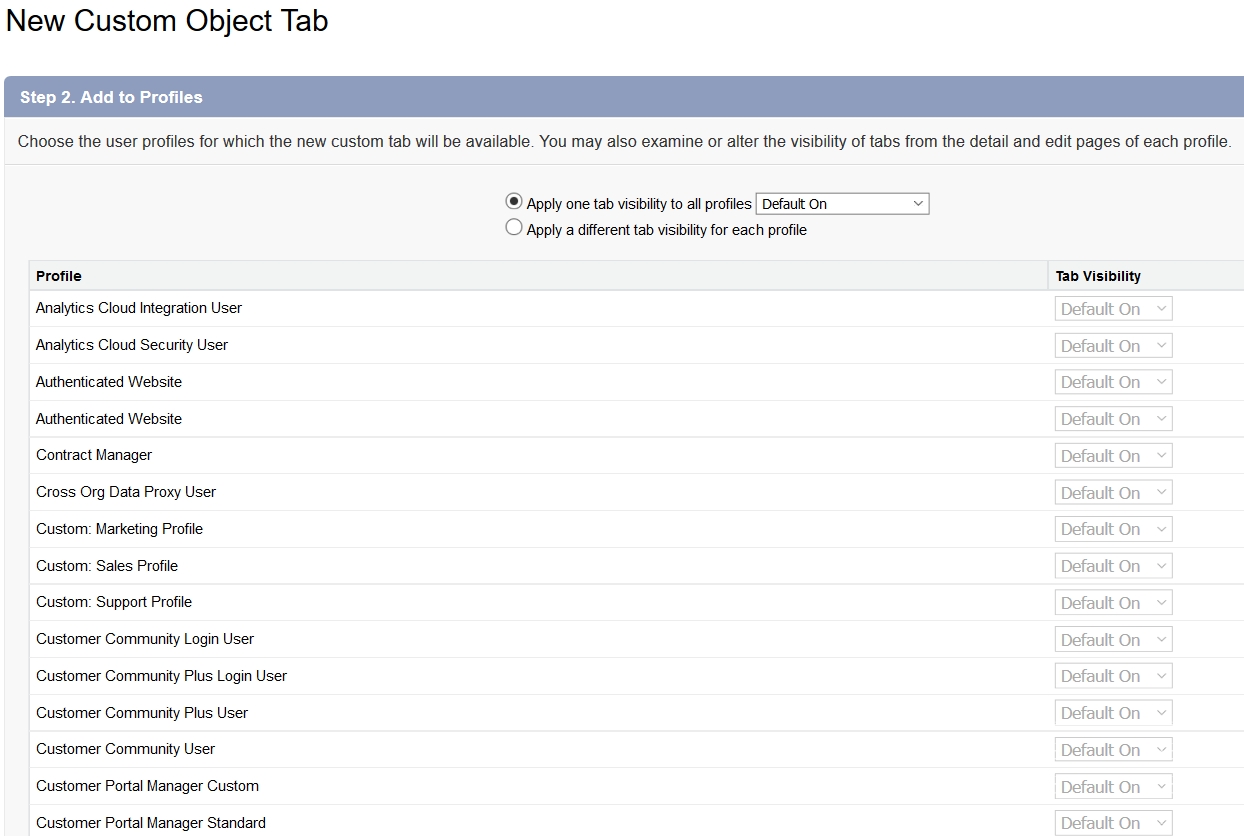Open Tab Visibility dropdown for Custom: Support Profile
This screenshot has height=836, width=1244.
(1113, 603)
